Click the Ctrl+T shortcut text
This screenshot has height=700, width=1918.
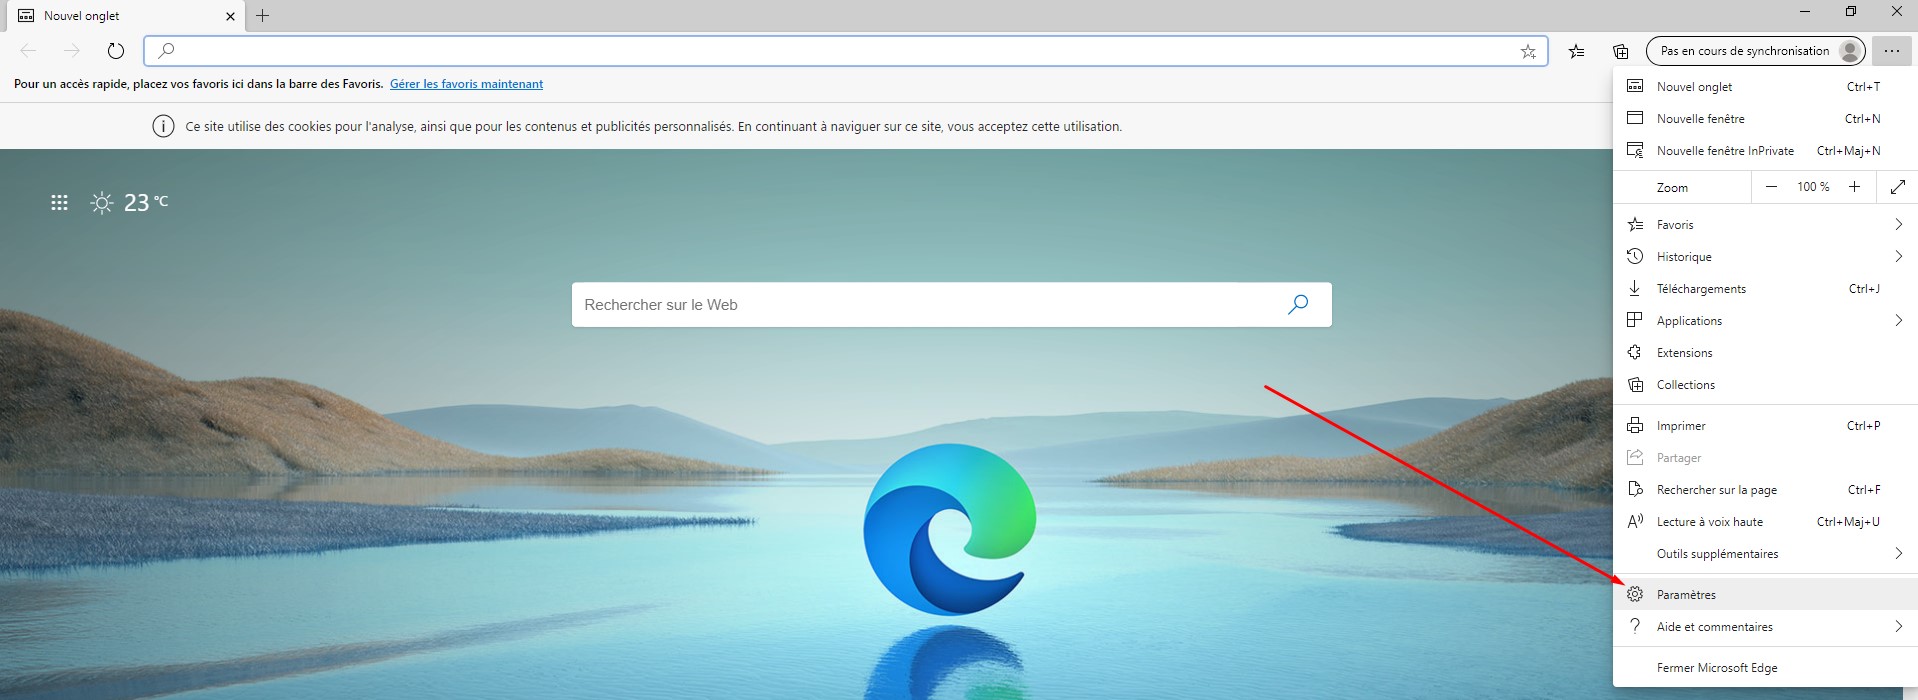[1863, 87]
